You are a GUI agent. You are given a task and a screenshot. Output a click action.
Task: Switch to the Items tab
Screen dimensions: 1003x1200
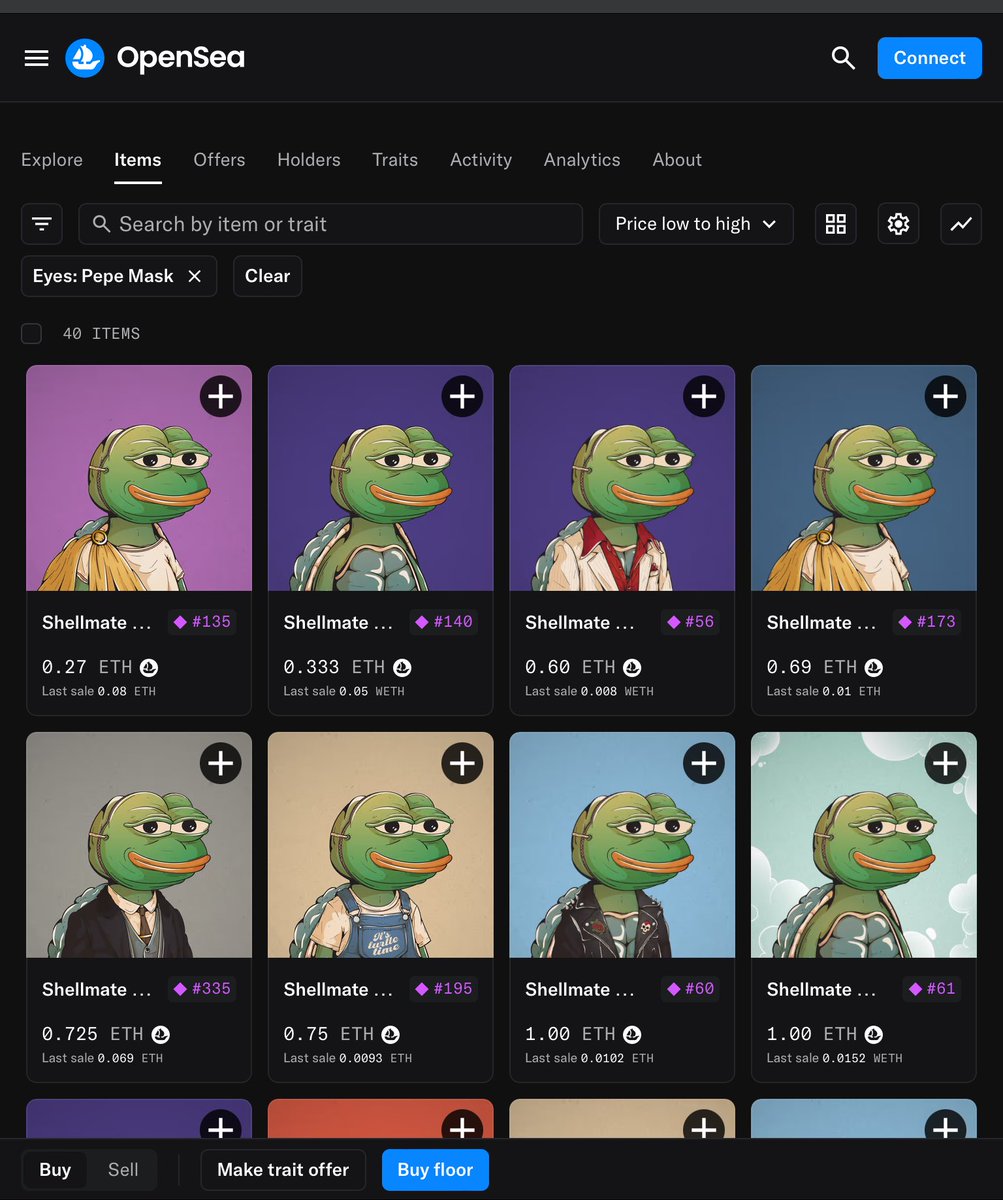[138, 160]
